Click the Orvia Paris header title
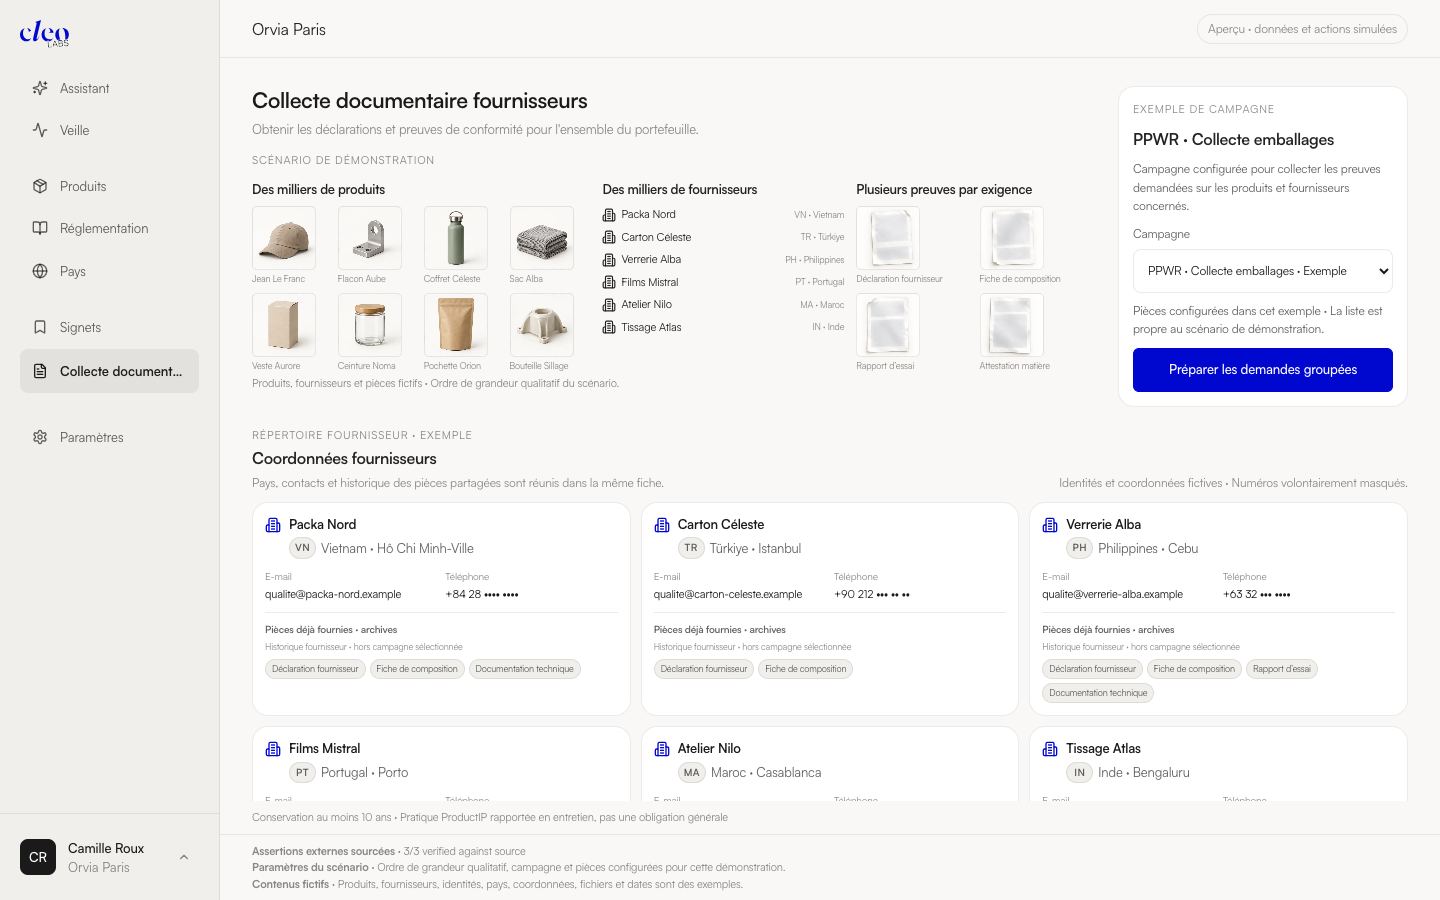1440x900 pixels. coord(289,30)
